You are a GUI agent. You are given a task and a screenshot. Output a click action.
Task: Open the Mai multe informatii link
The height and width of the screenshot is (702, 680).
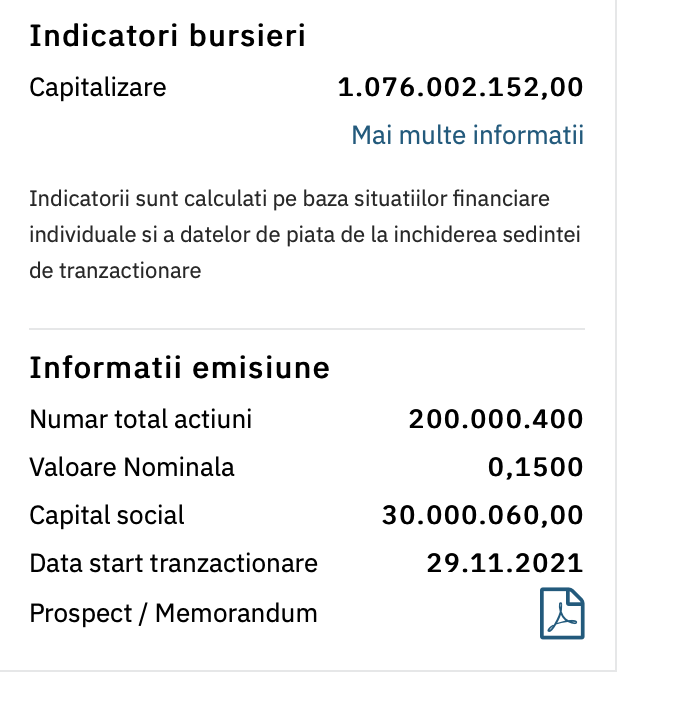pyautogui.click(x=467, y=135)
